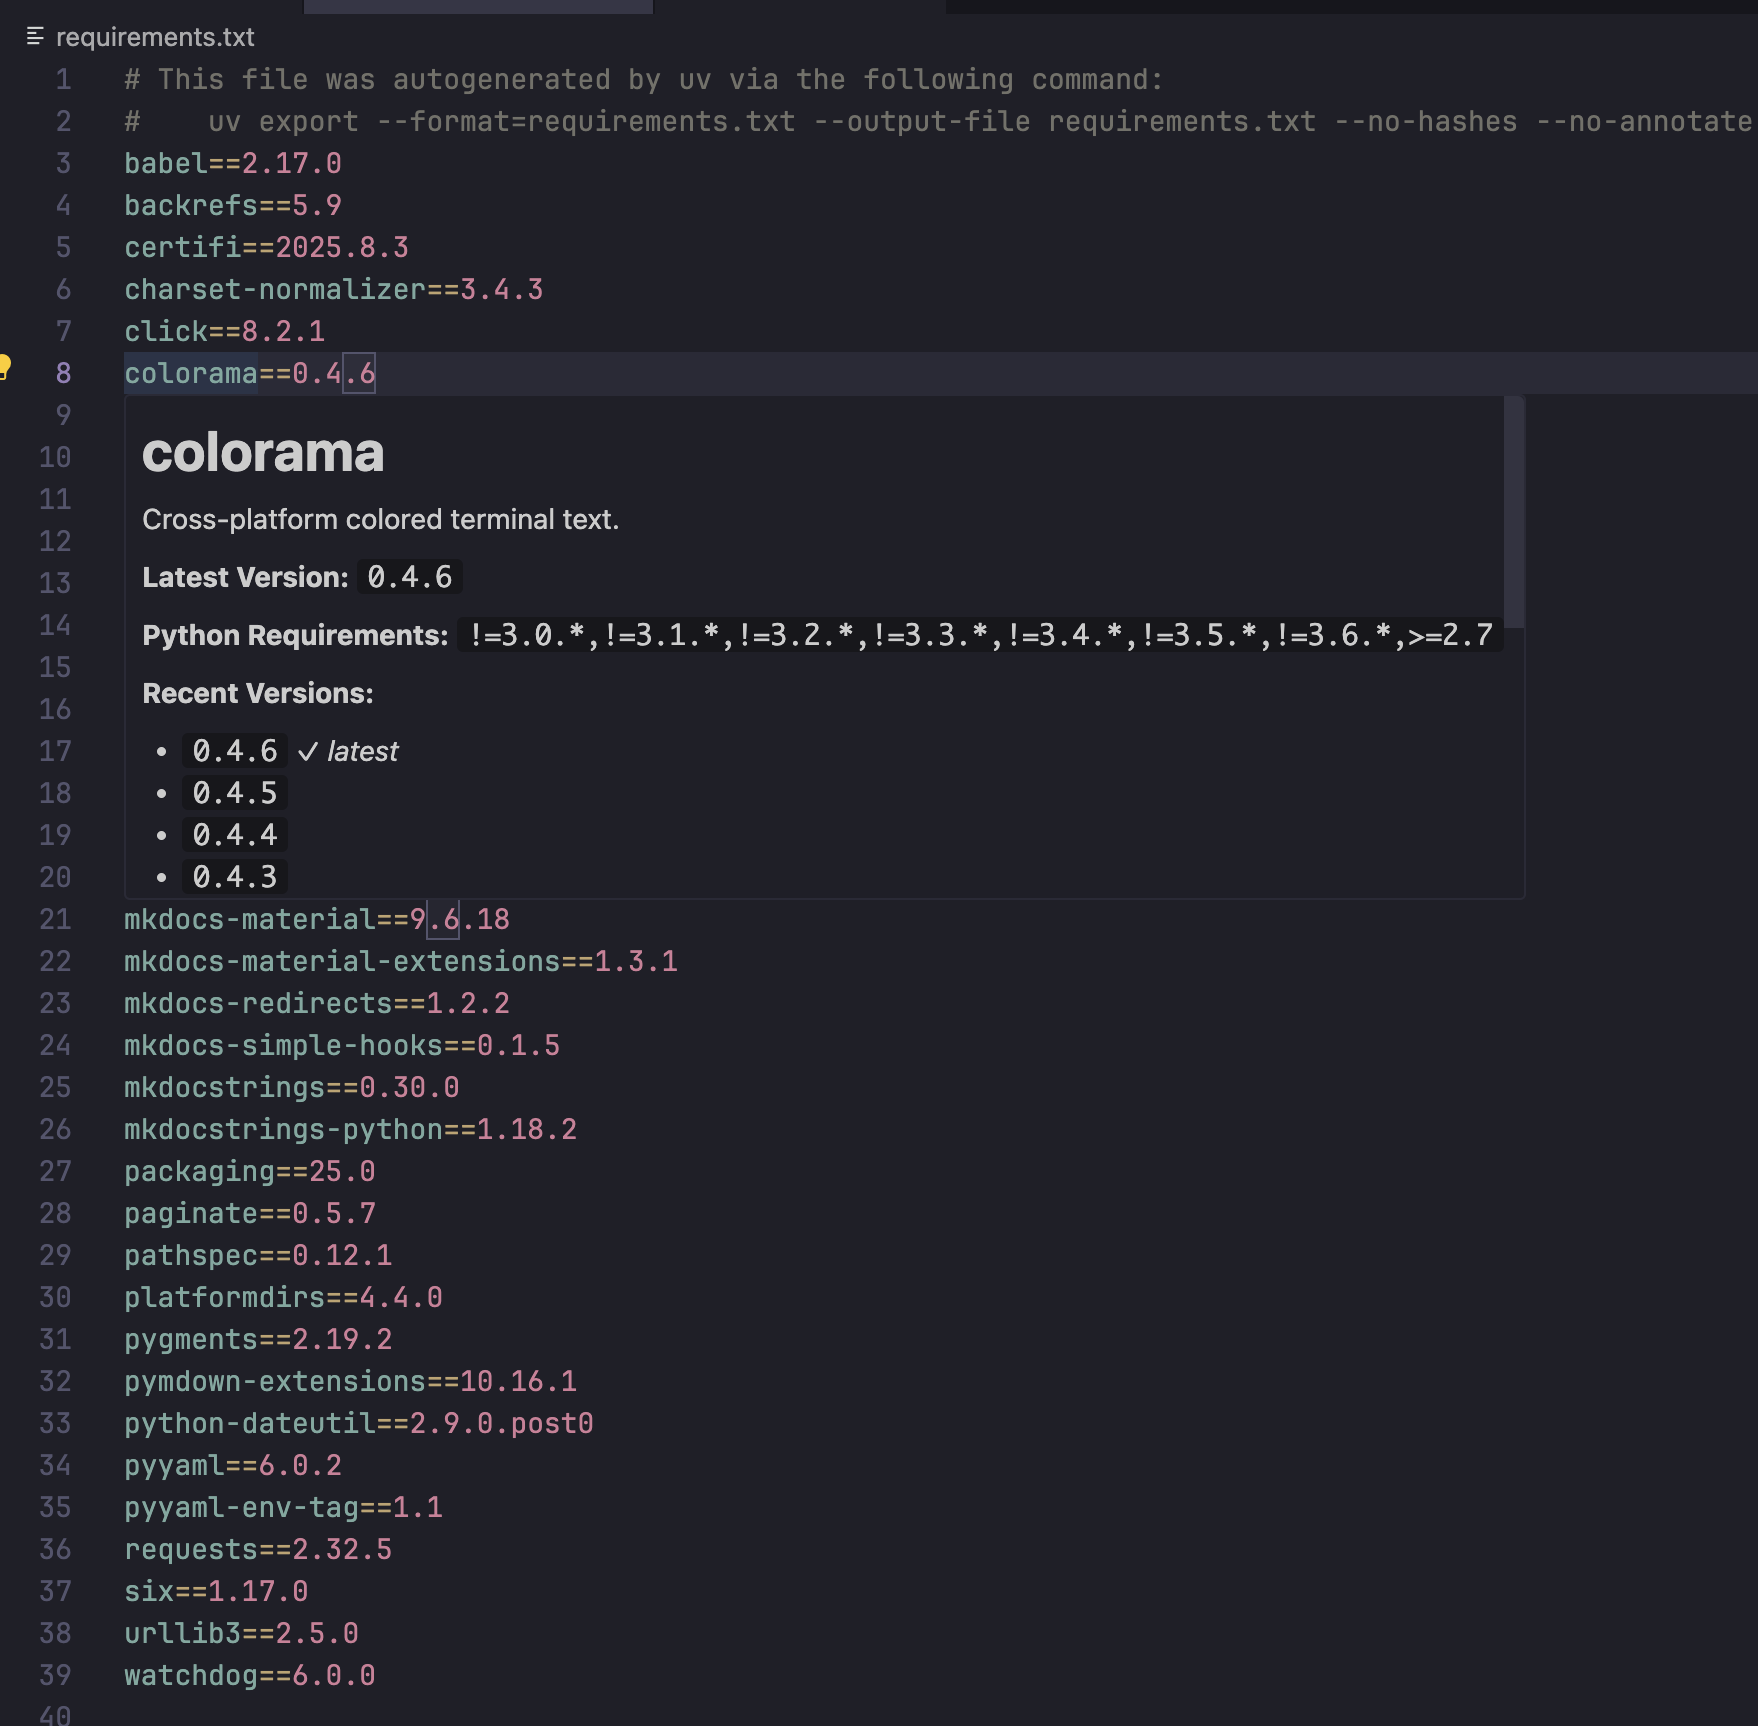The image size is (1758, 1726).
Task: Click line number 21 in the gutter
Action: (55, 919)
